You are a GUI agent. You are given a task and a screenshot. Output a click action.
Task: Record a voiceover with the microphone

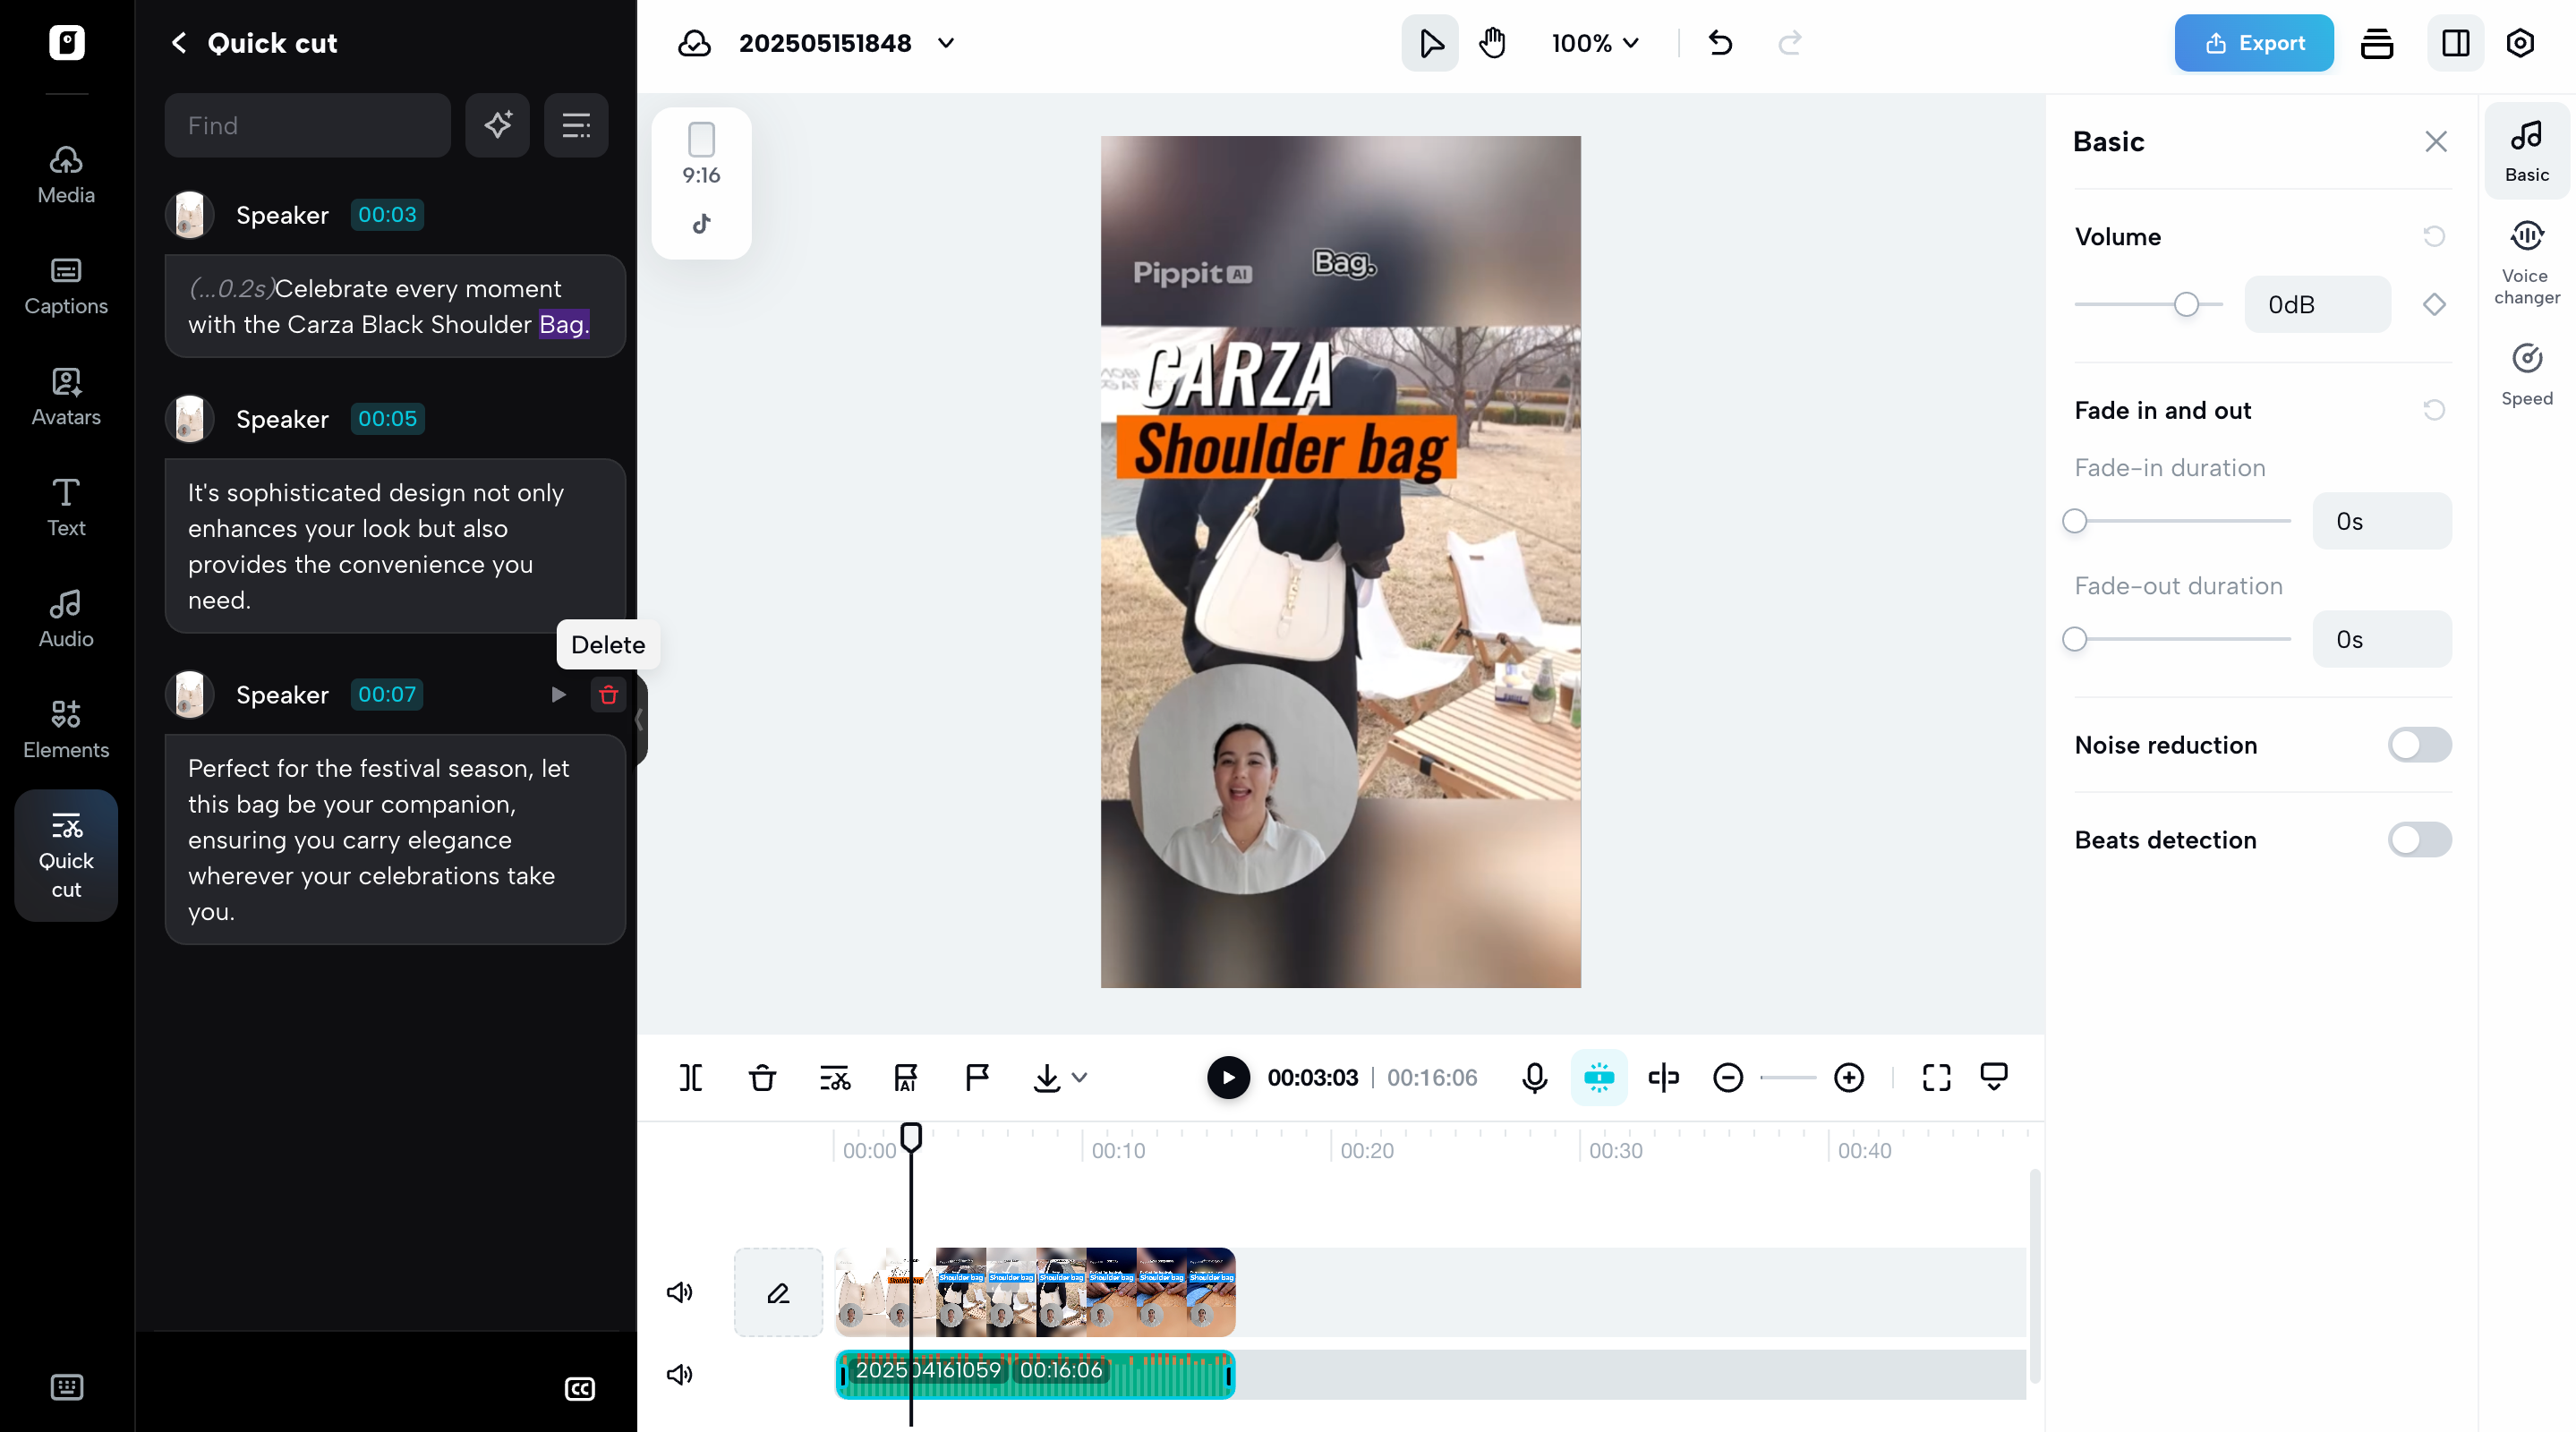[1535, 1078]
